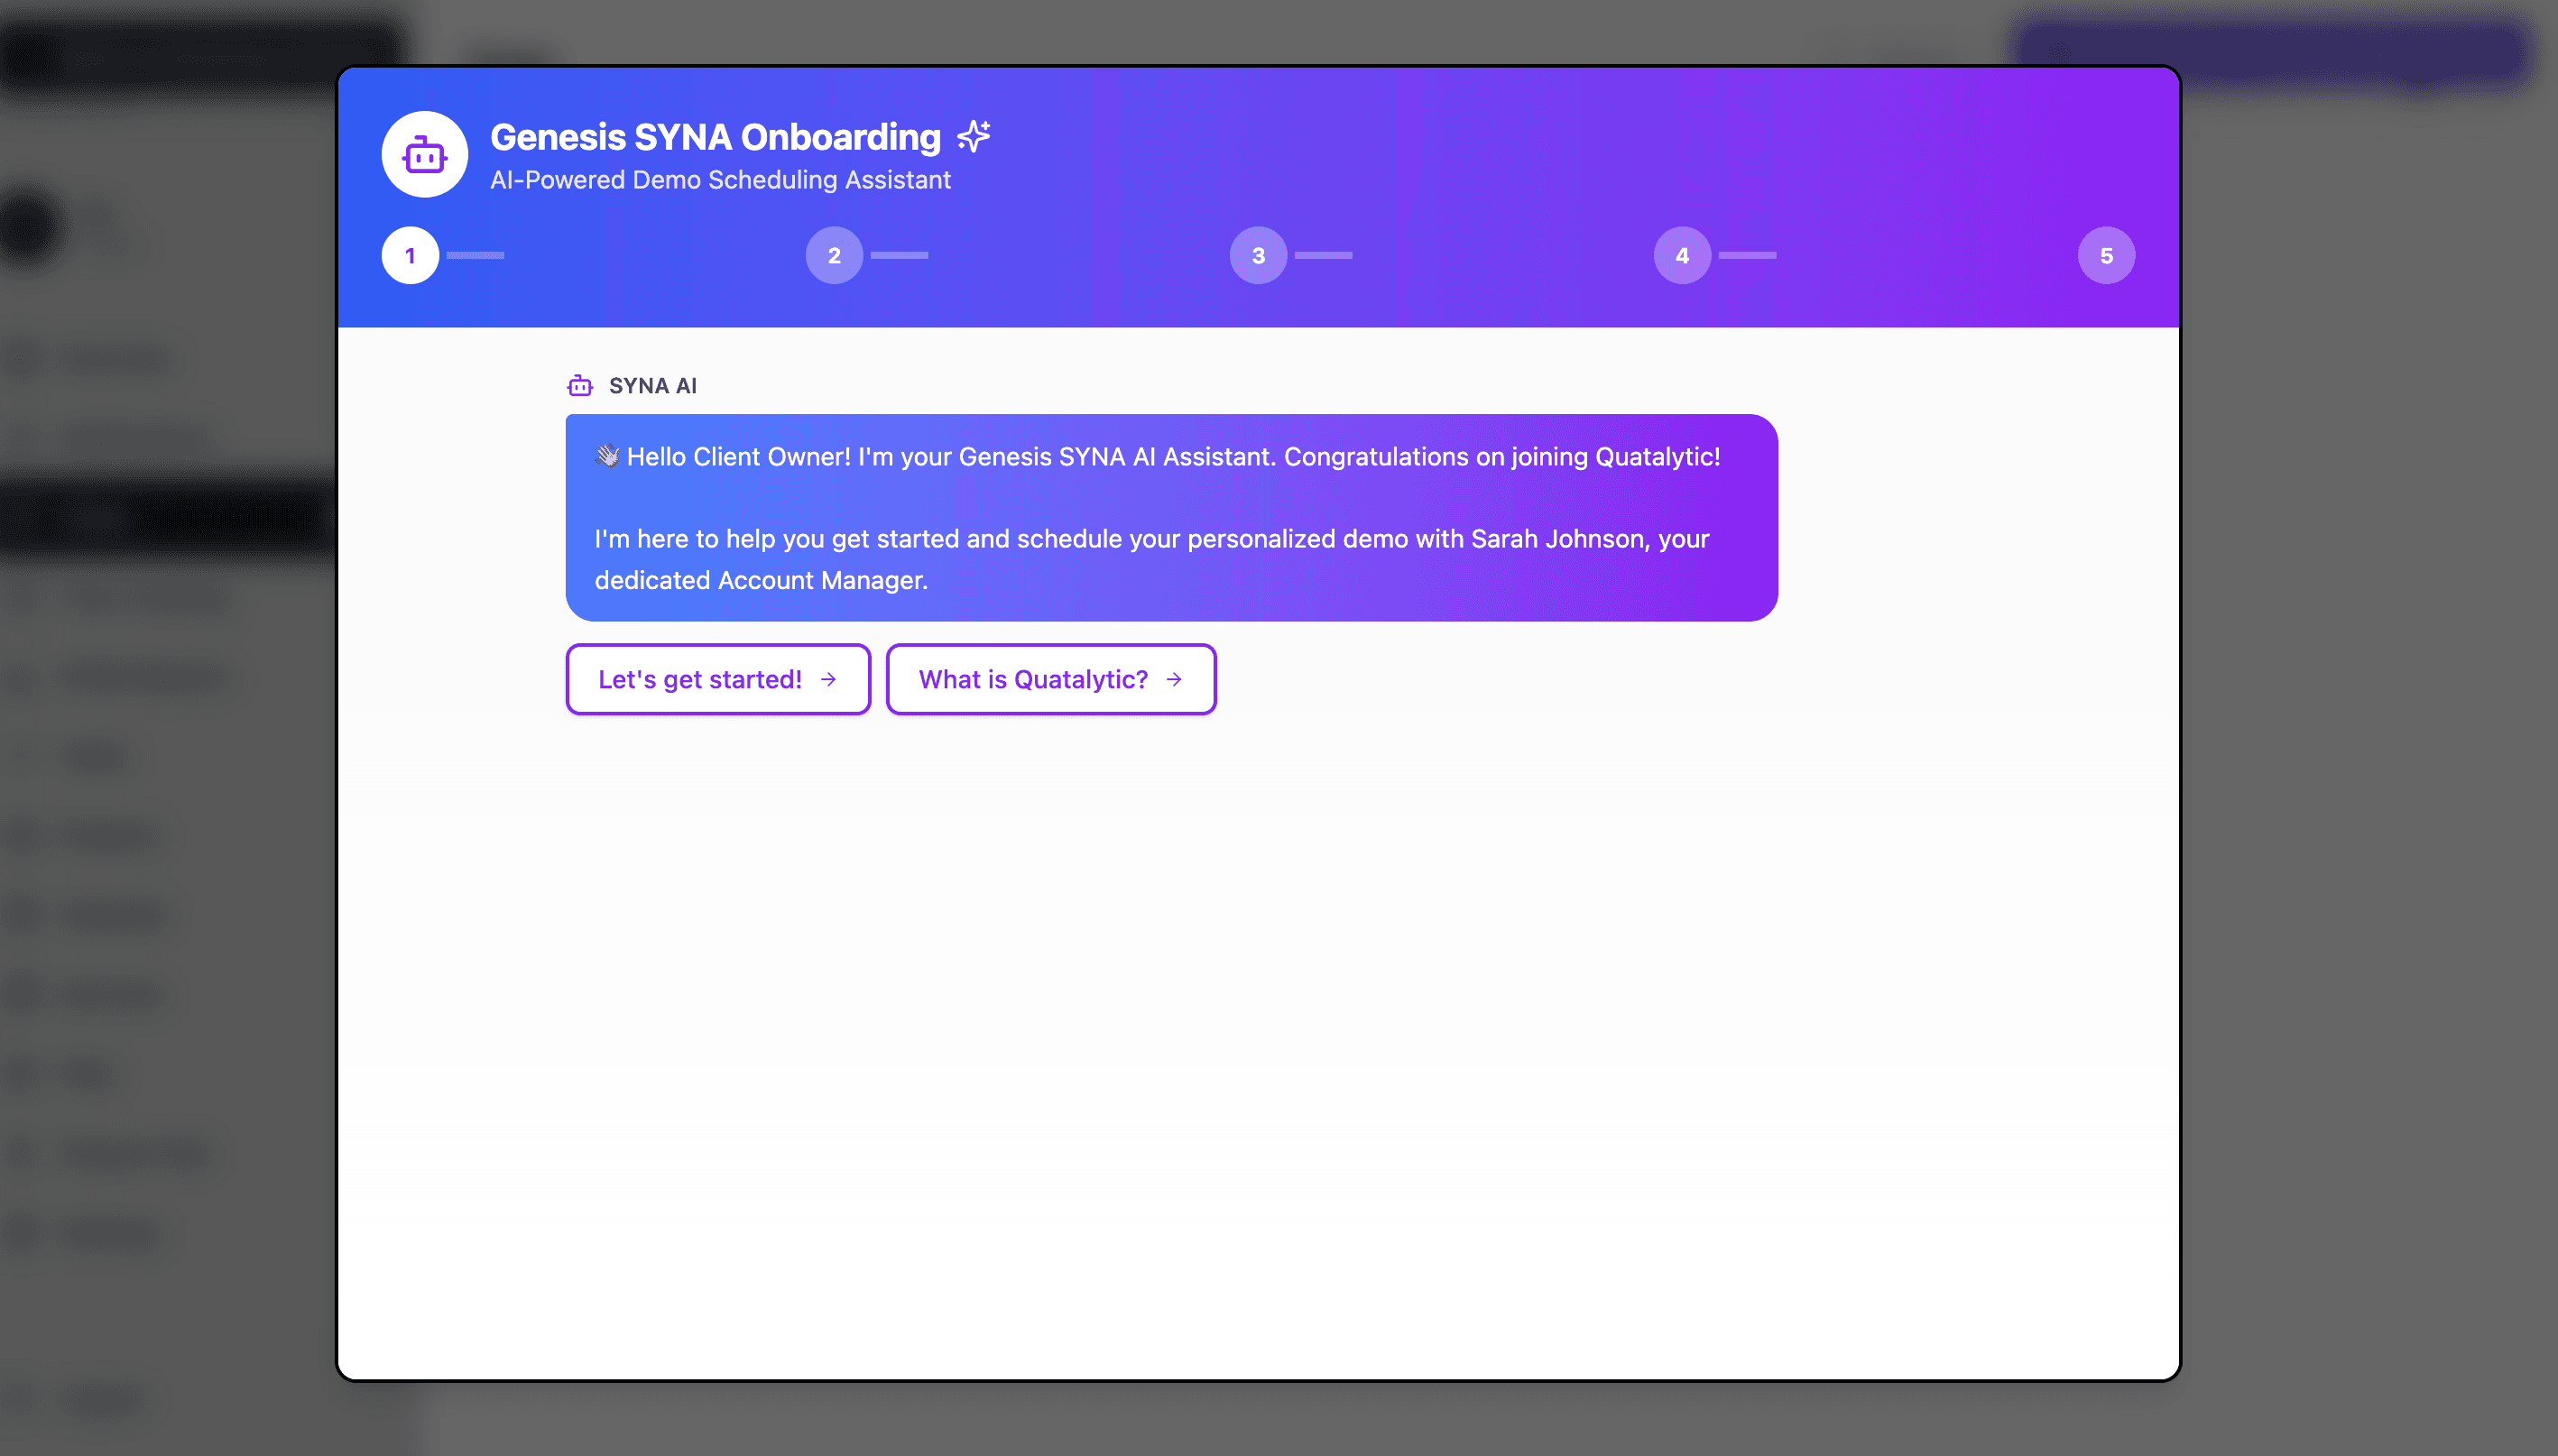Click the sparkle icon beside the Onboarding title

973,136
